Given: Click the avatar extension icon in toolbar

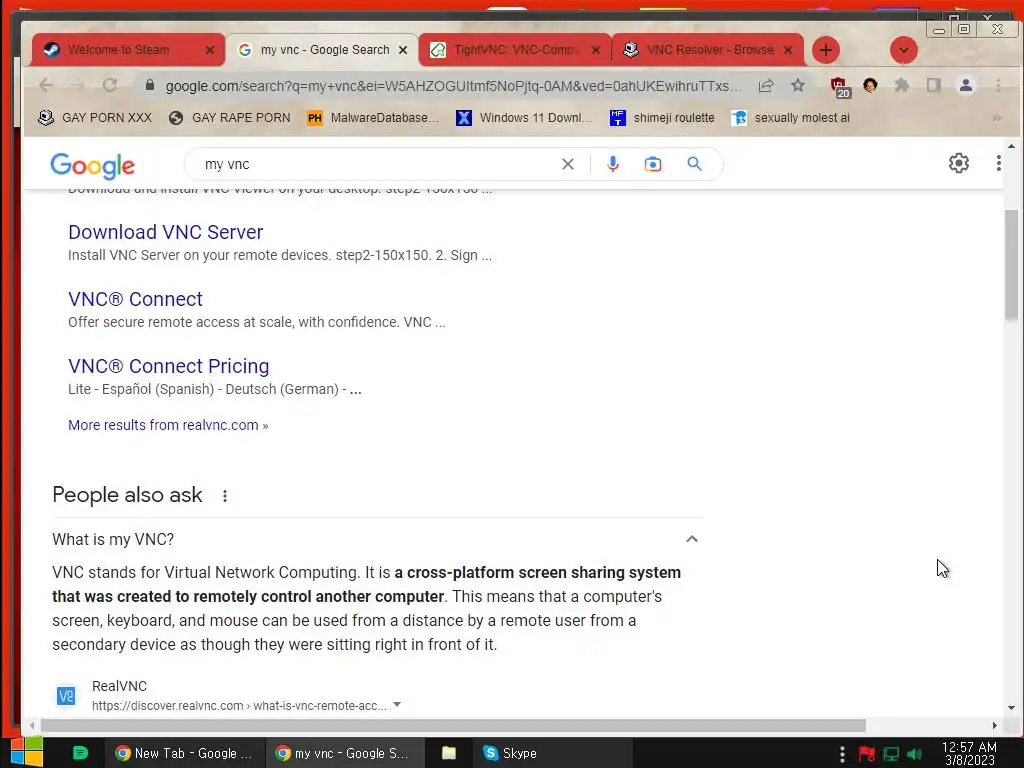Looking at the screenshot, I should [x=870, y=85].
